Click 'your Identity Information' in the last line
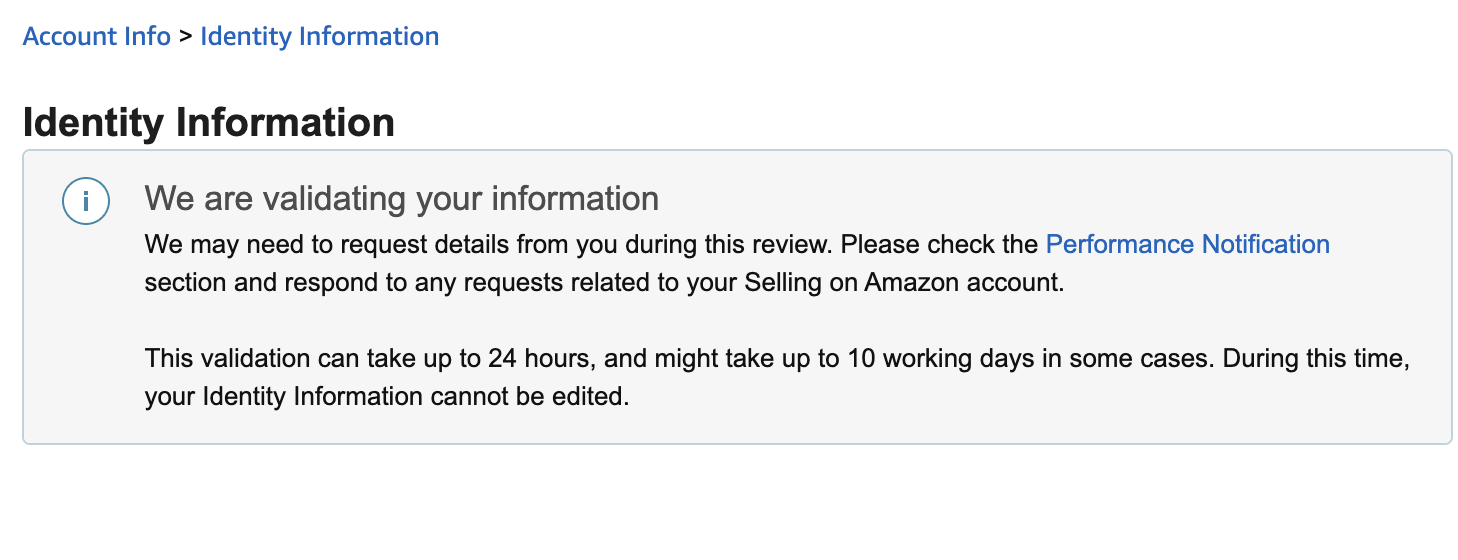1458x560 pixels. coord(284,396)
